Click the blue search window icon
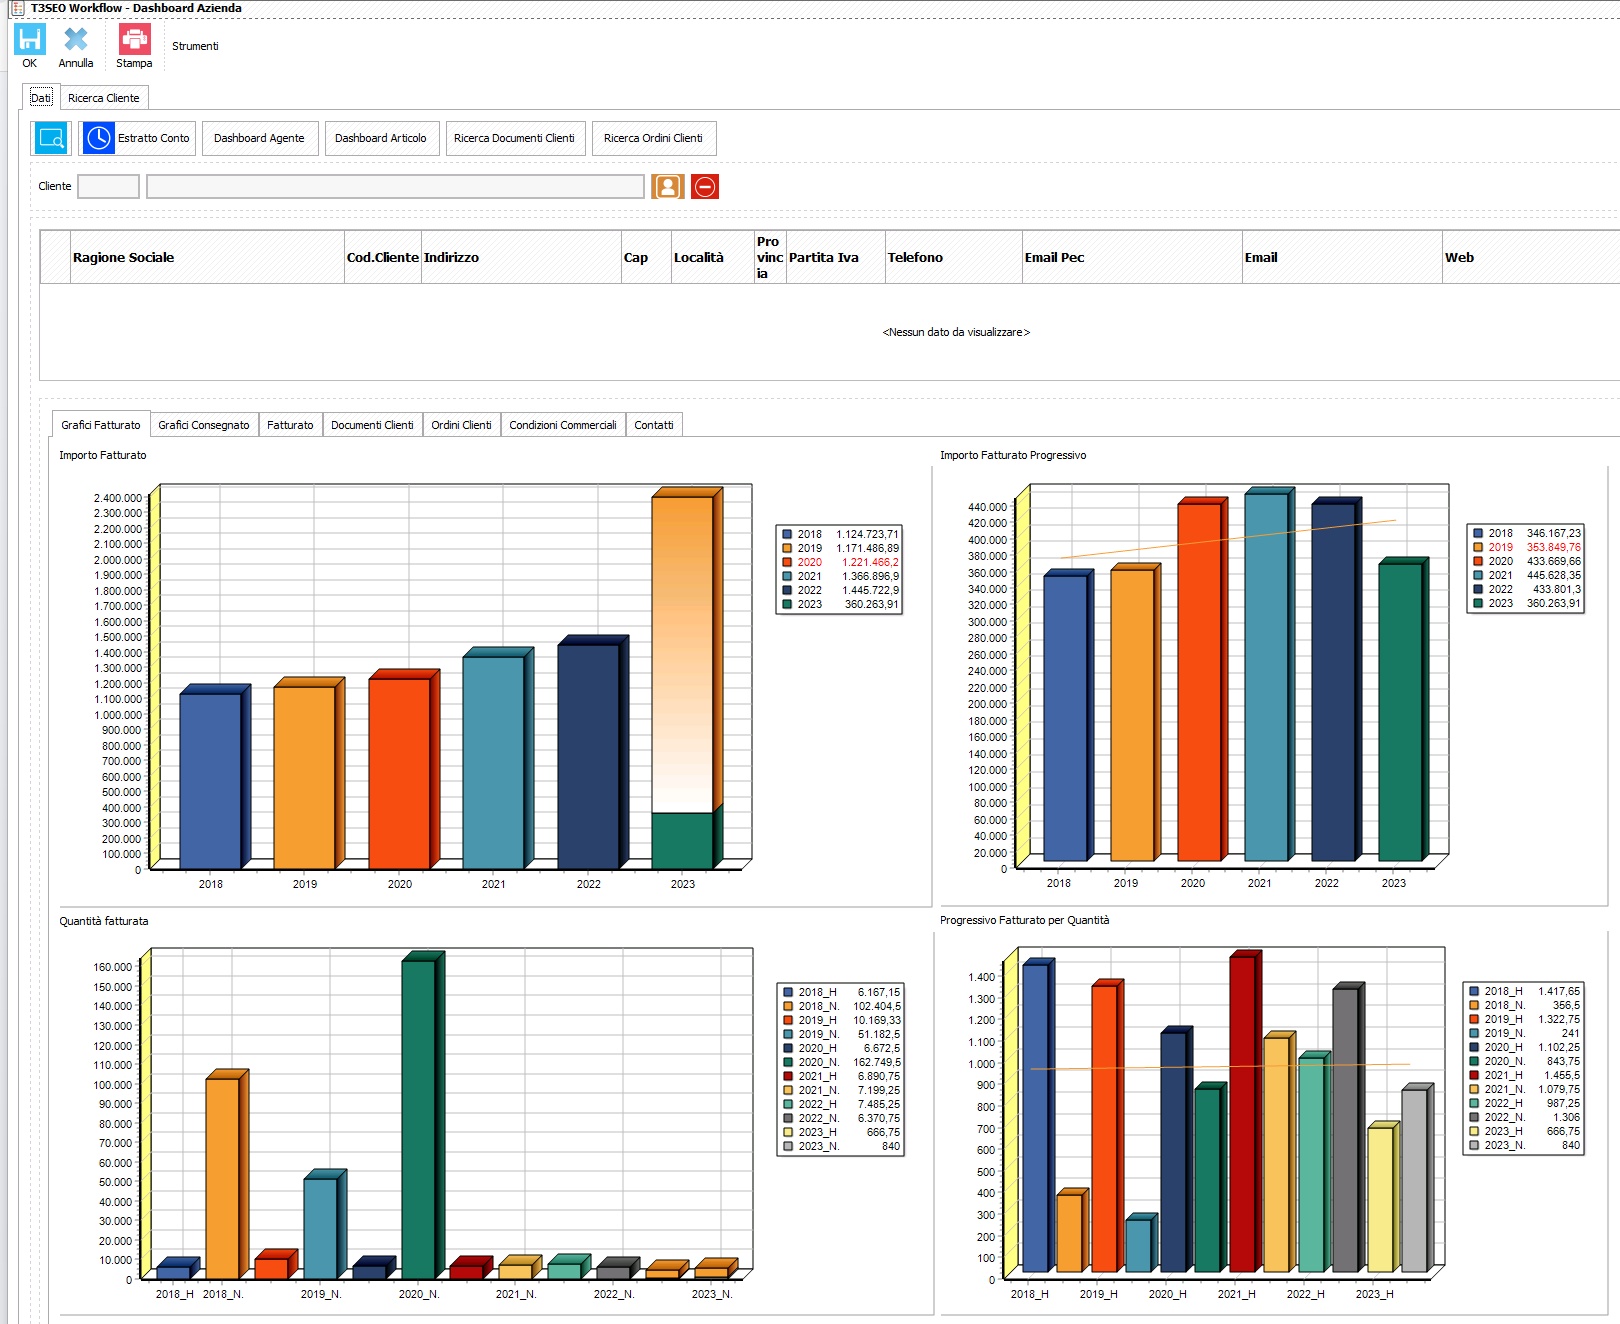1620x1324 pixels. 51,138
